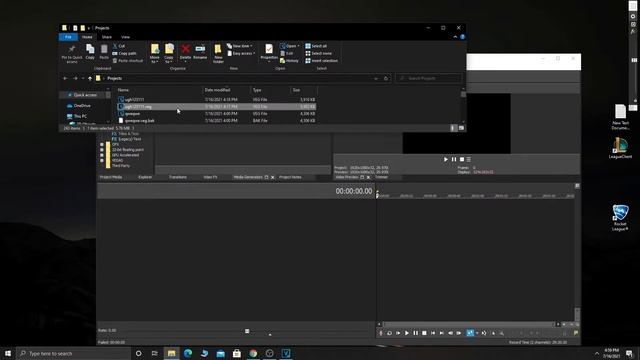The image size is (640, 360).
Task: Click Copy path in the ribbon
Action: point(124,53)
